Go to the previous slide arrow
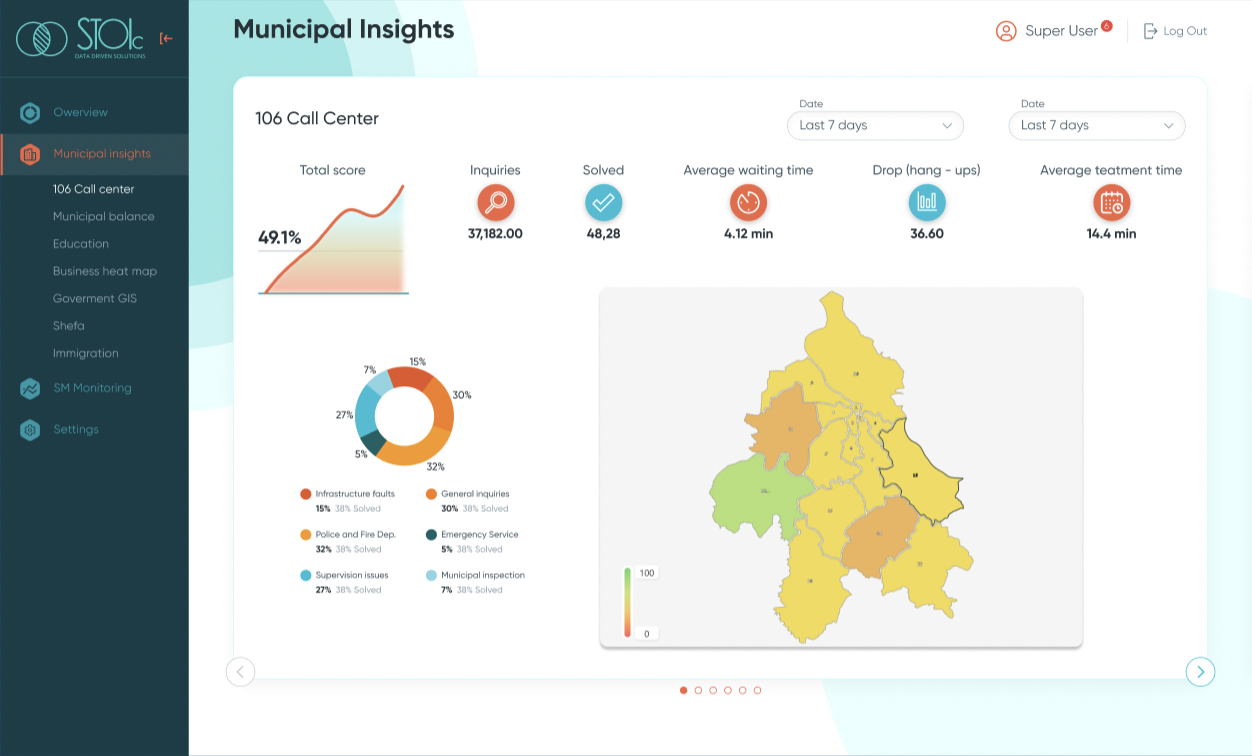The image size is (1252, 756). point(240,672)
